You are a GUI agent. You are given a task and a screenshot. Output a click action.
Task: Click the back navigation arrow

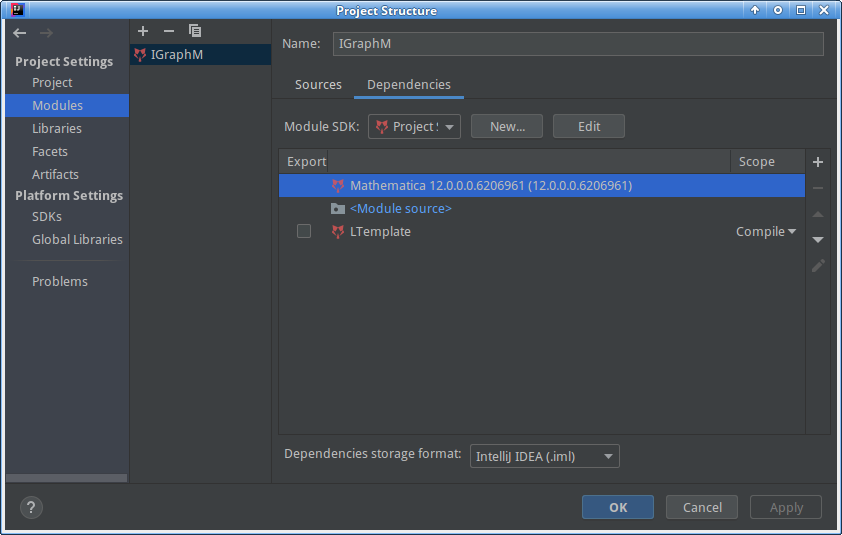coord(20,33)
